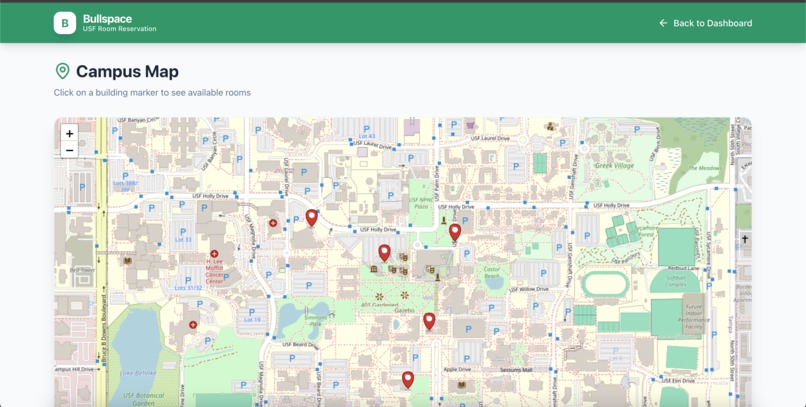Viewport: 806px width, 407px height.
Task: Open the marker just below Gazebo
Action: (429, 321)
